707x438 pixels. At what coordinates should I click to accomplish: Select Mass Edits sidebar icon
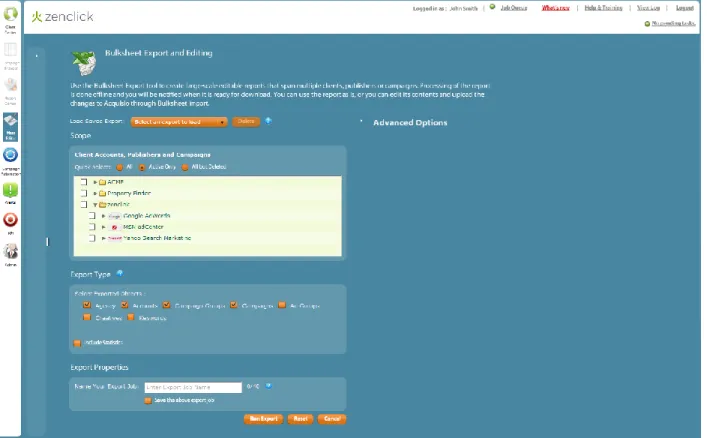click(10, 126)
